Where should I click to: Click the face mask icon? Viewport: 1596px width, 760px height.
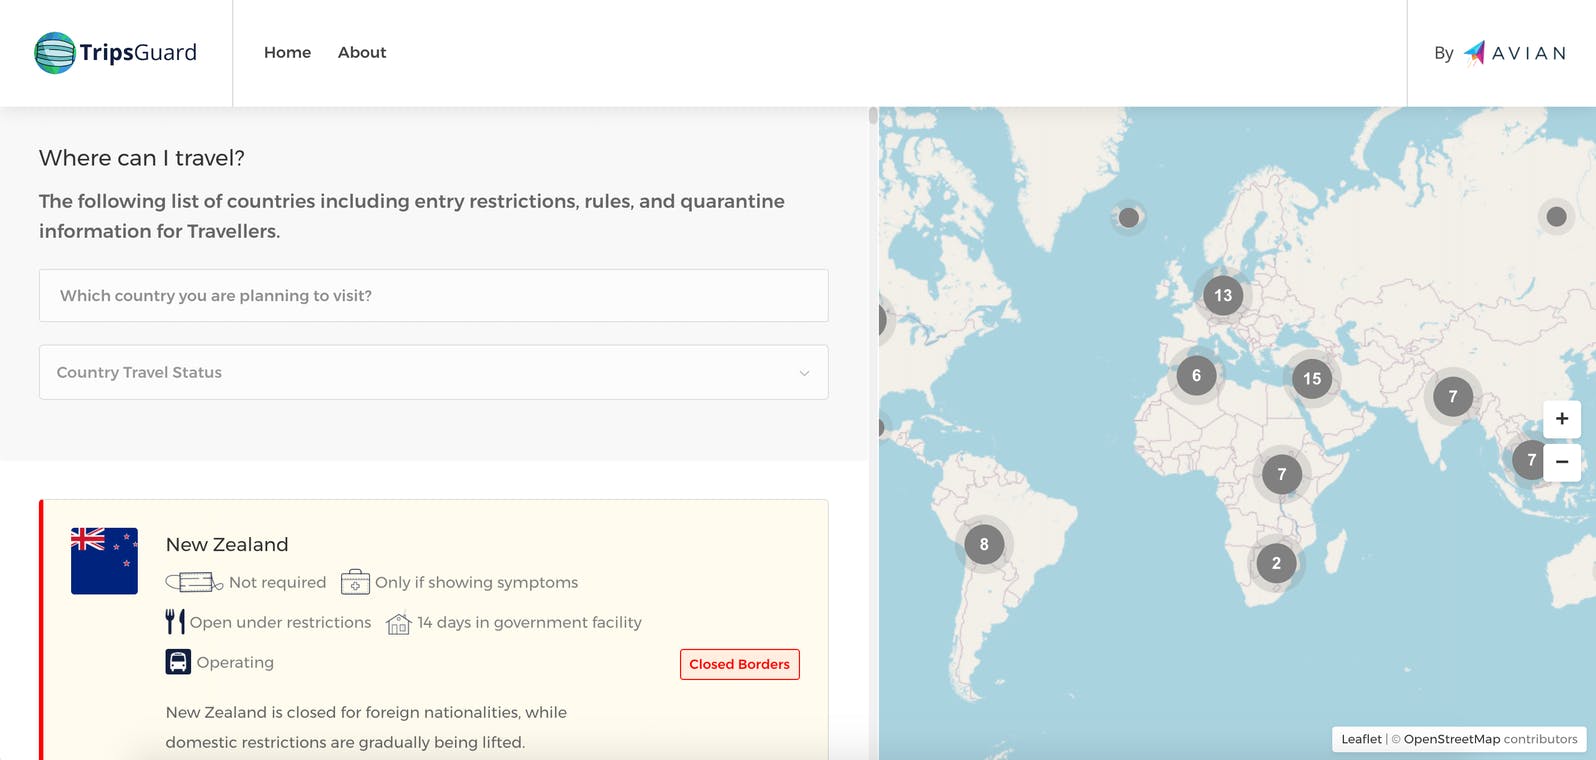coord(193,582)
